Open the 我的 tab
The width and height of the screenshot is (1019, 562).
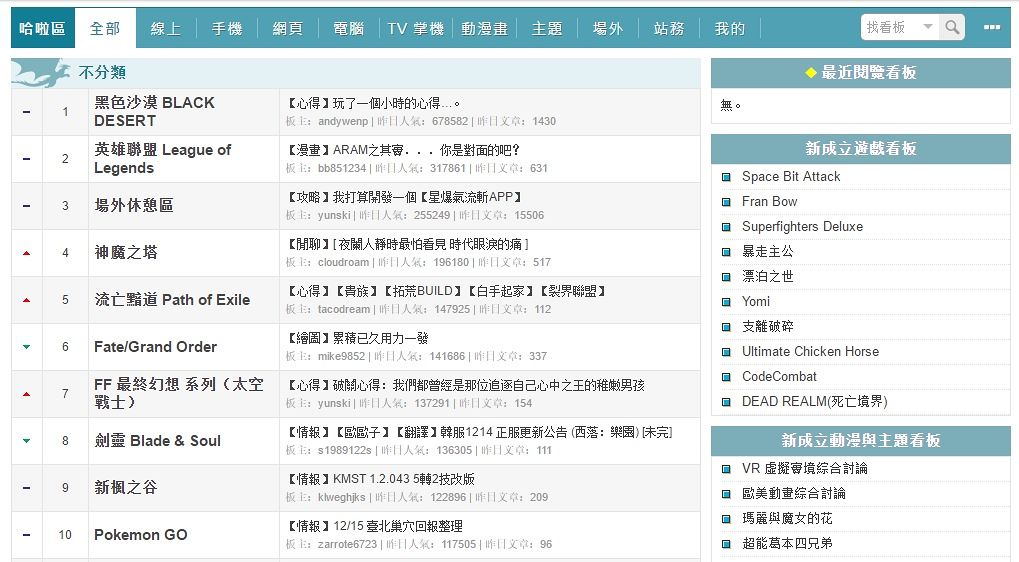pos(730,29)
